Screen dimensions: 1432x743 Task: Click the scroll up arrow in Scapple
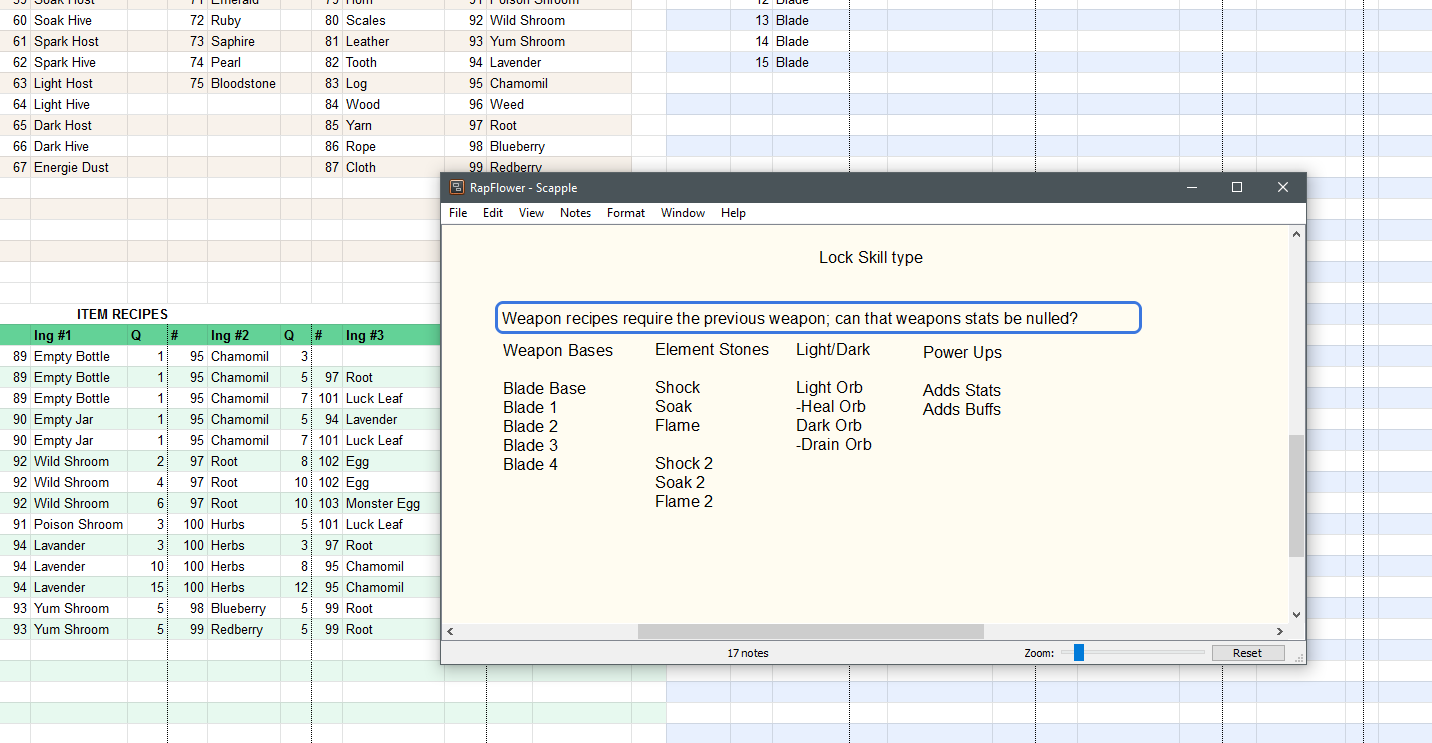pyautogui.click(x=1296, y=235)
